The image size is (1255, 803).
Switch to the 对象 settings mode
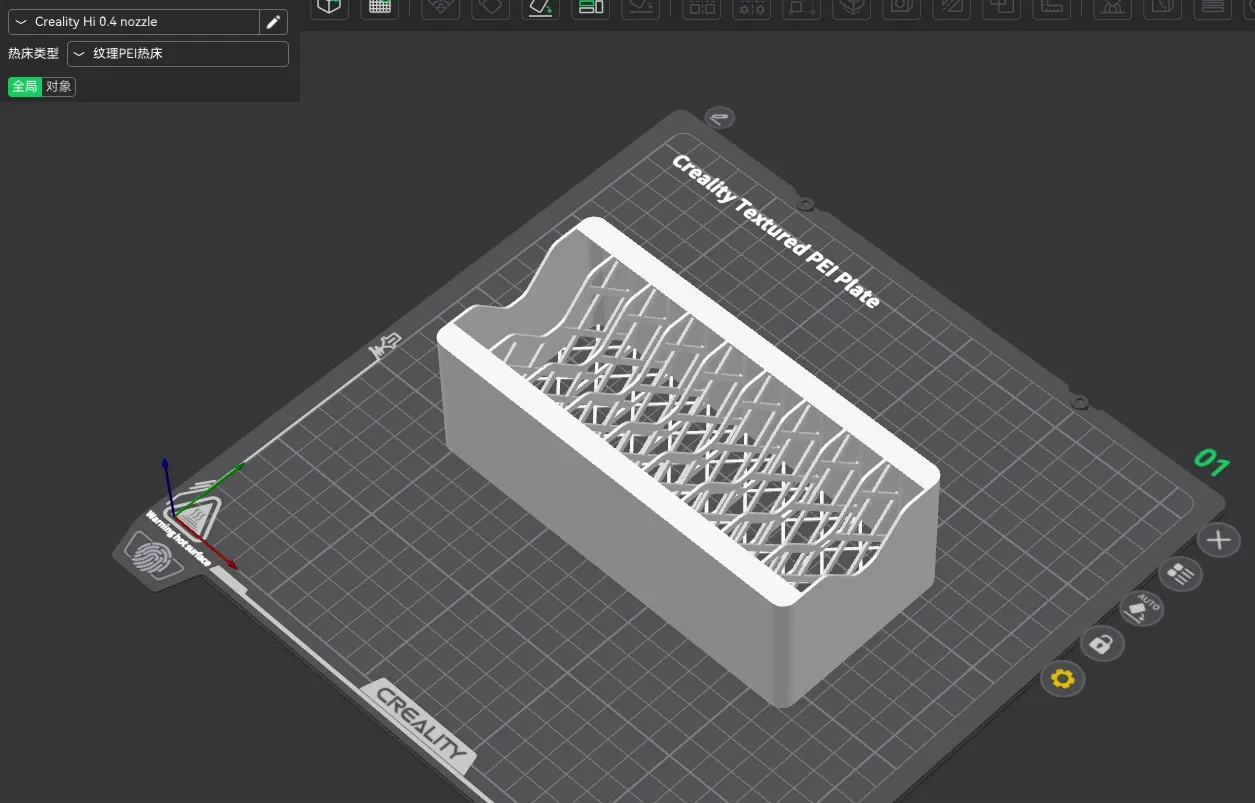59,87
